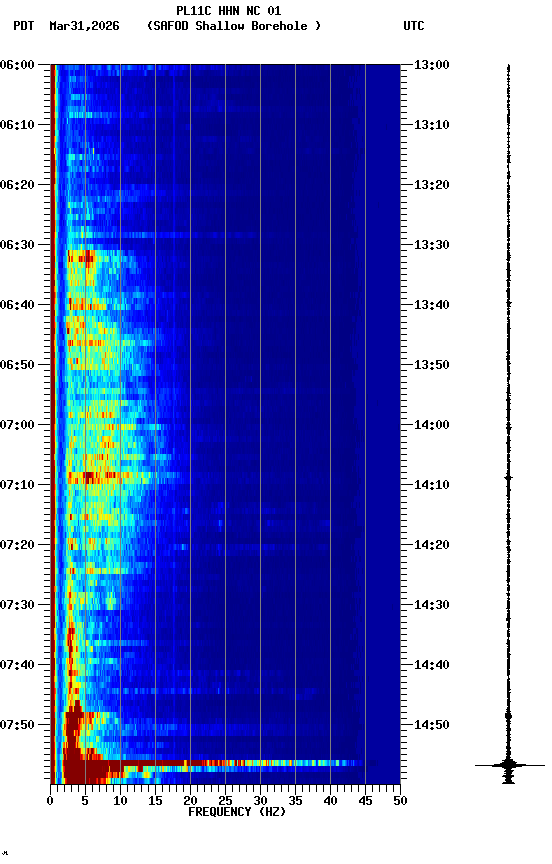Click the 14:20 UTC time label
The width and height of the screenshot is (552, 864).
pos(432,545)
